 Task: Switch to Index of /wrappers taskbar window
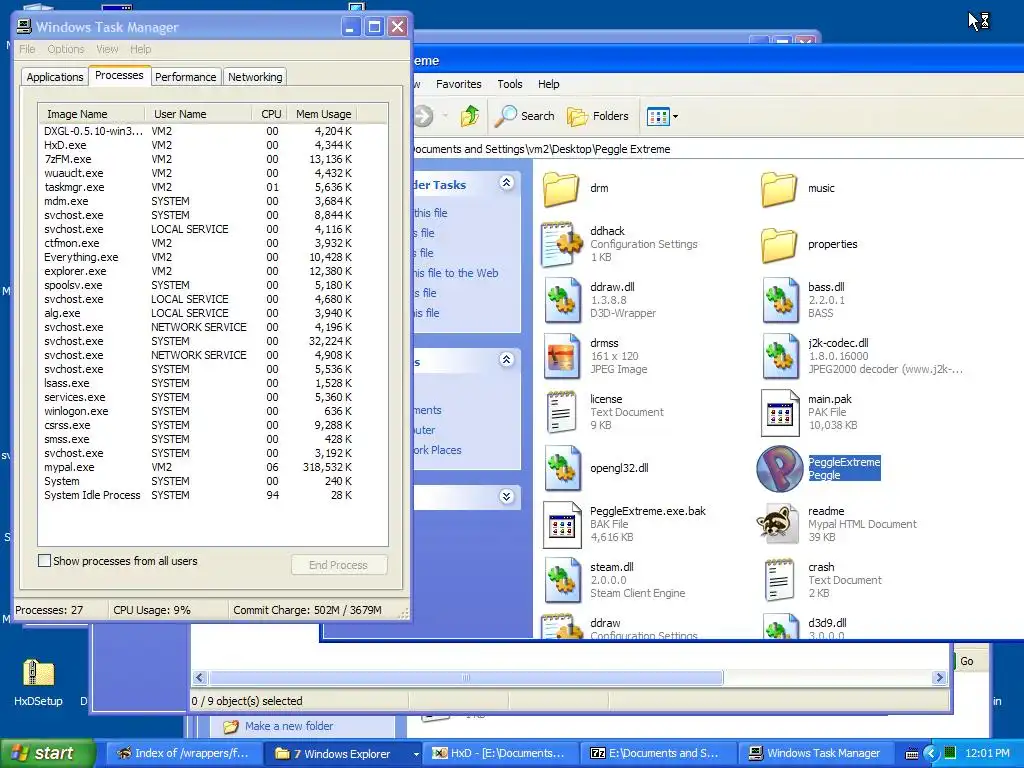[x=185, y=754]
